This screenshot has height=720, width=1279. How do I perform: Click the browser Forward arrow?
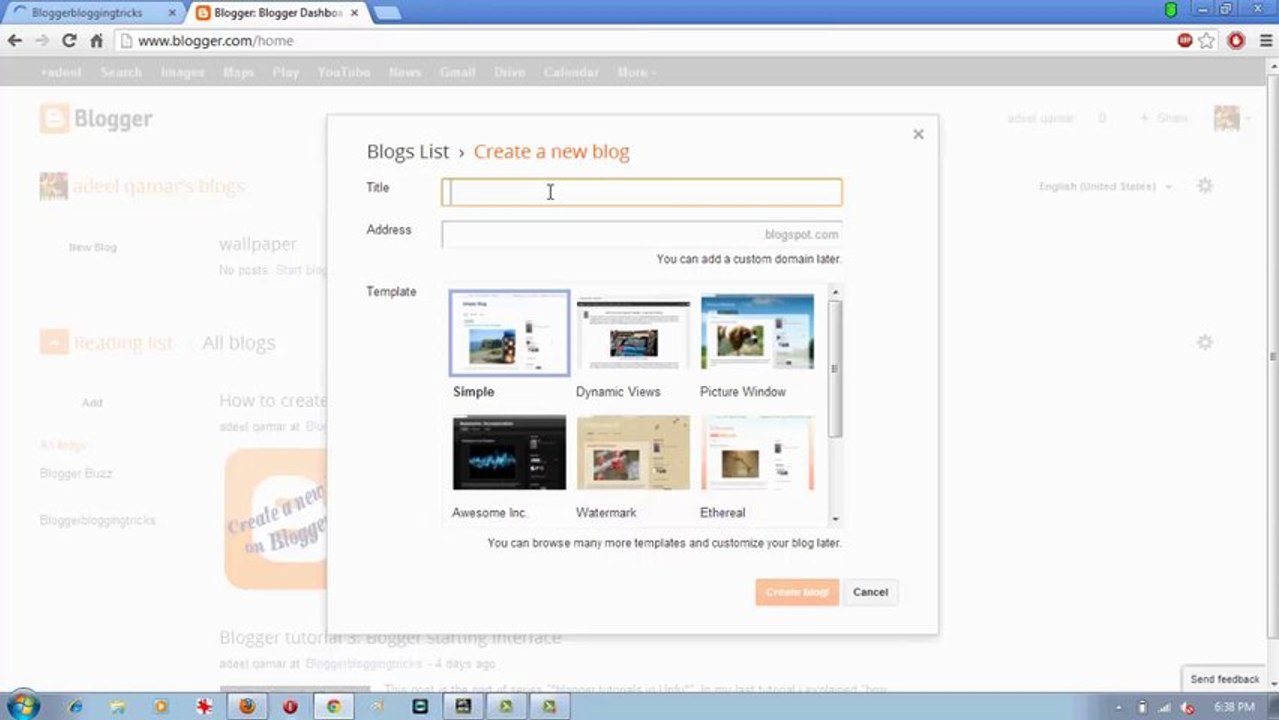pos(41,41)
